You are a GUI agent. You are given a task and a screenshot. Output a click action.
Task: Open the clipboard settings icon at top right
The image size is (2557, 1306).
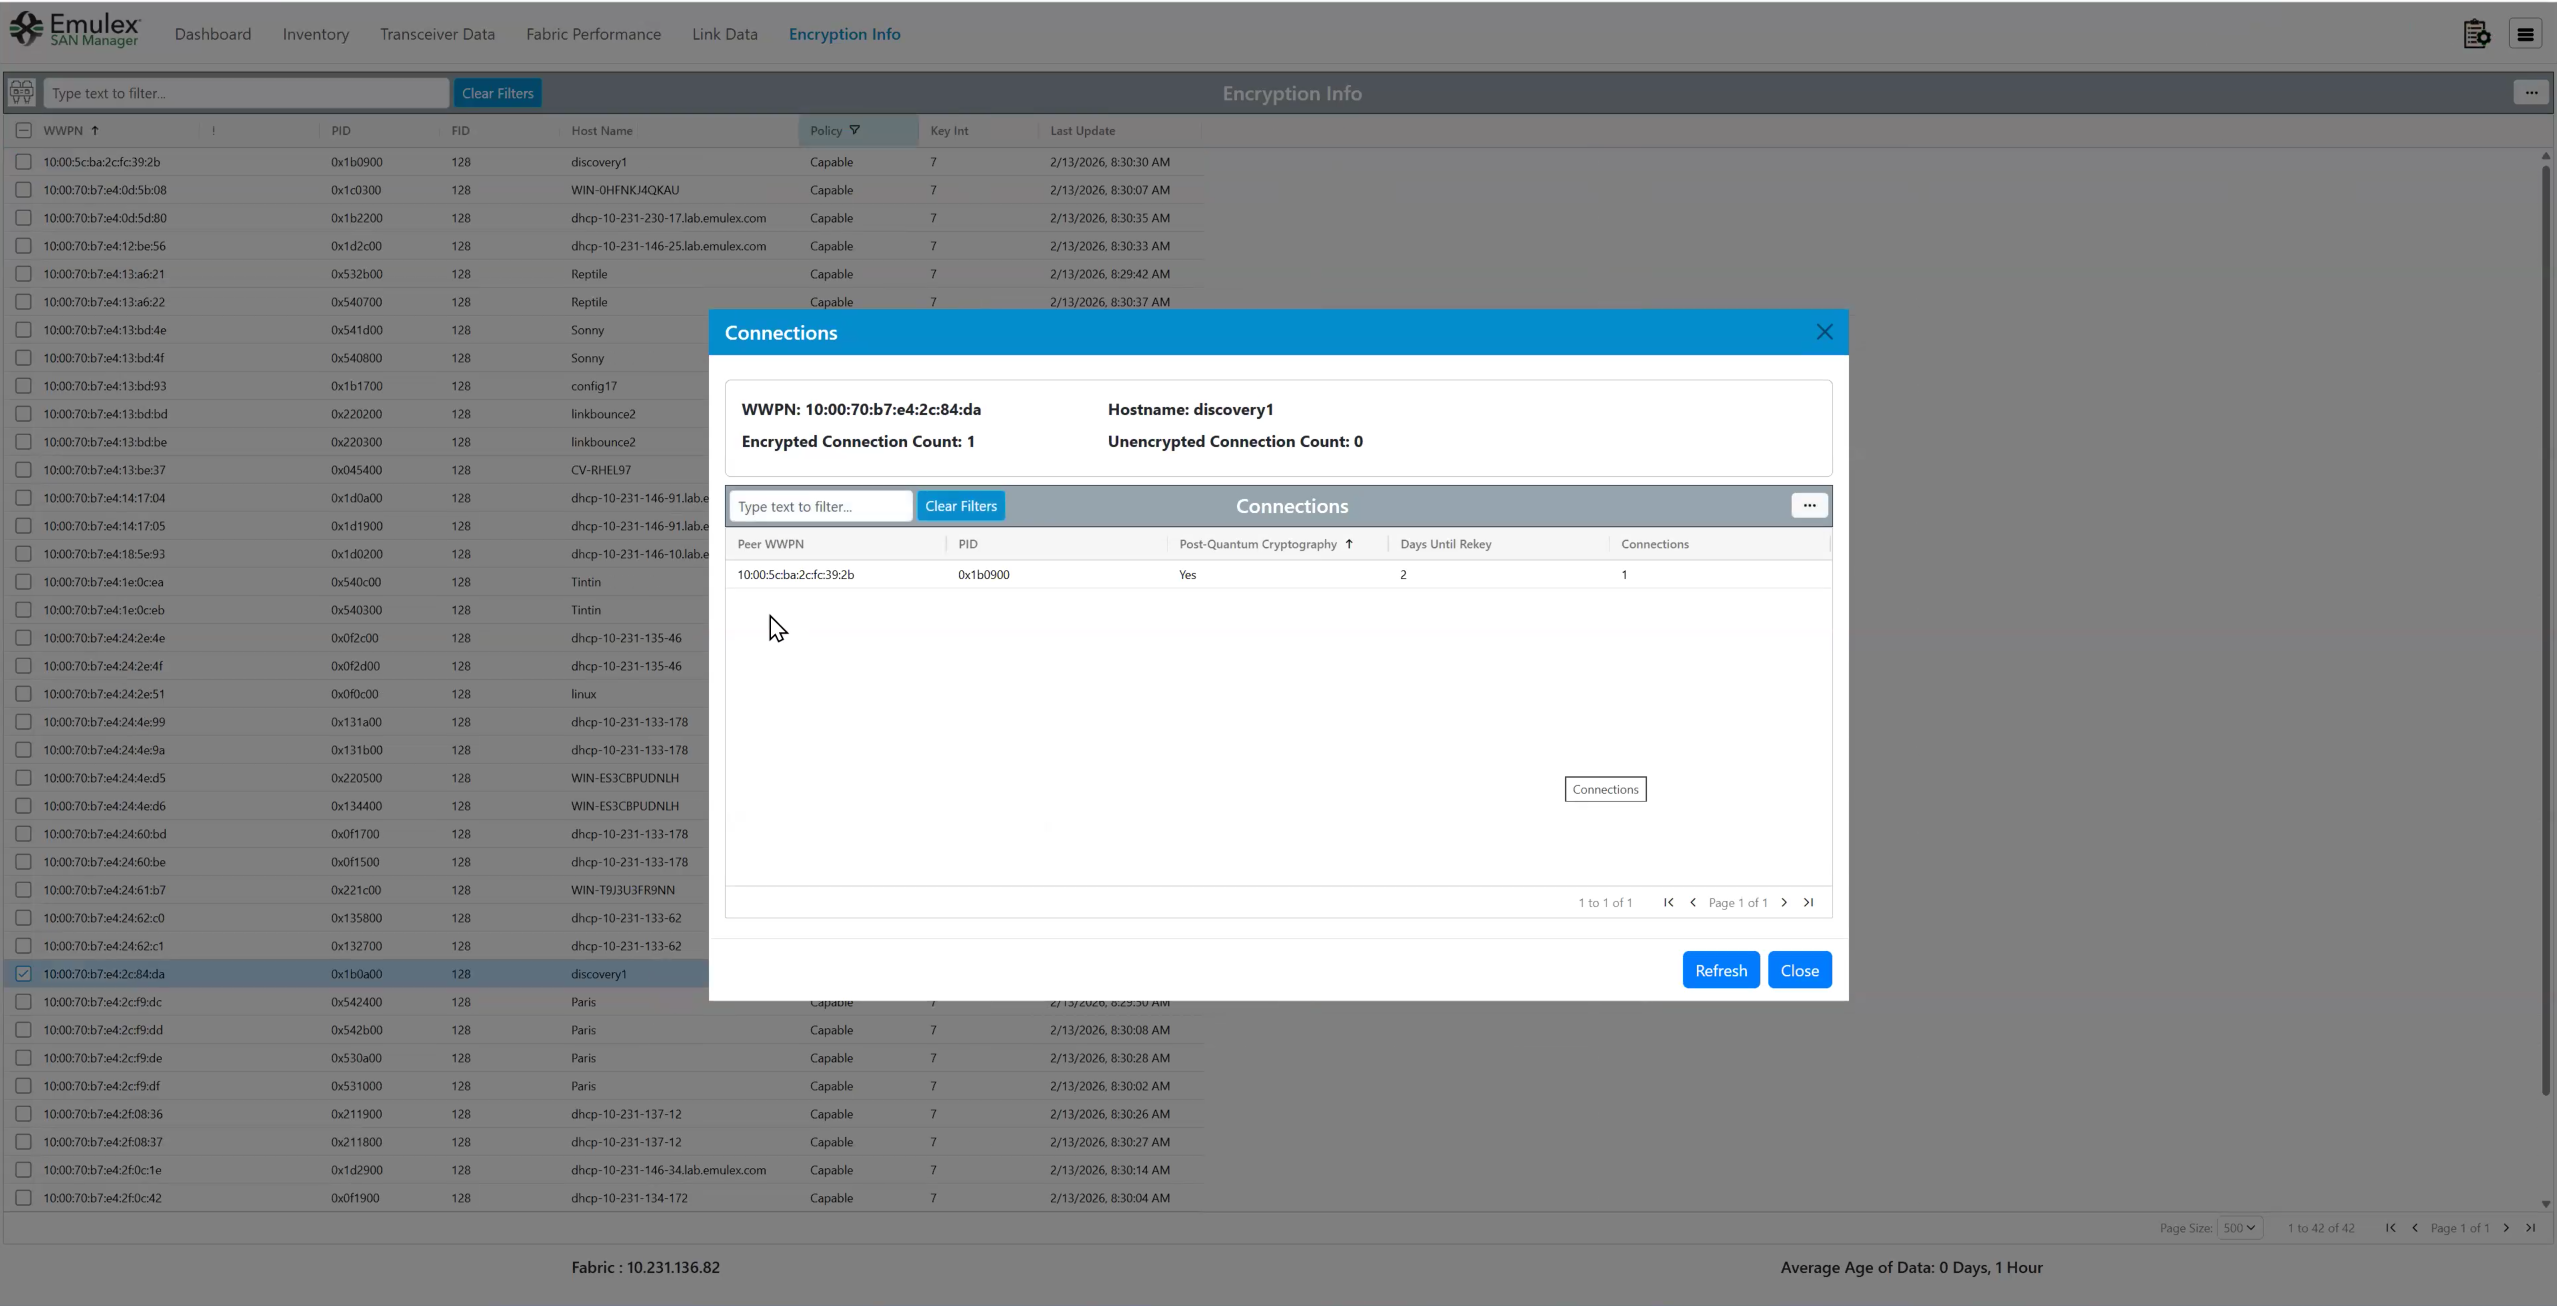(x=2476, y=34)
